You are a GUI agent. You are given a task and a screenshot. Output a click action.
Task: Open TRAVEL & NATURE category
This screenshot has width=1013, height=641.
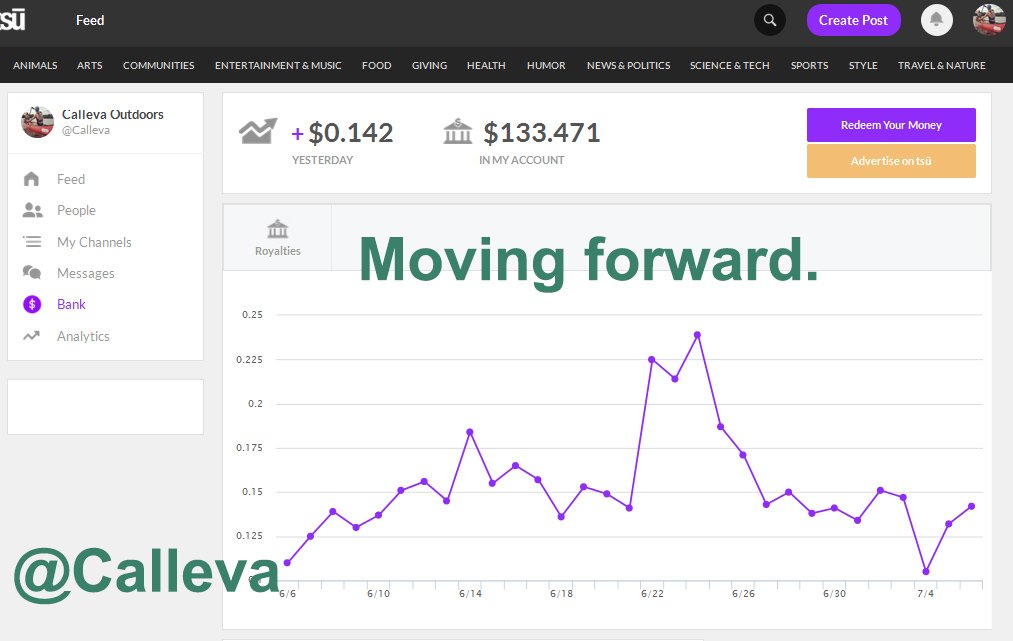click(941, 65)
